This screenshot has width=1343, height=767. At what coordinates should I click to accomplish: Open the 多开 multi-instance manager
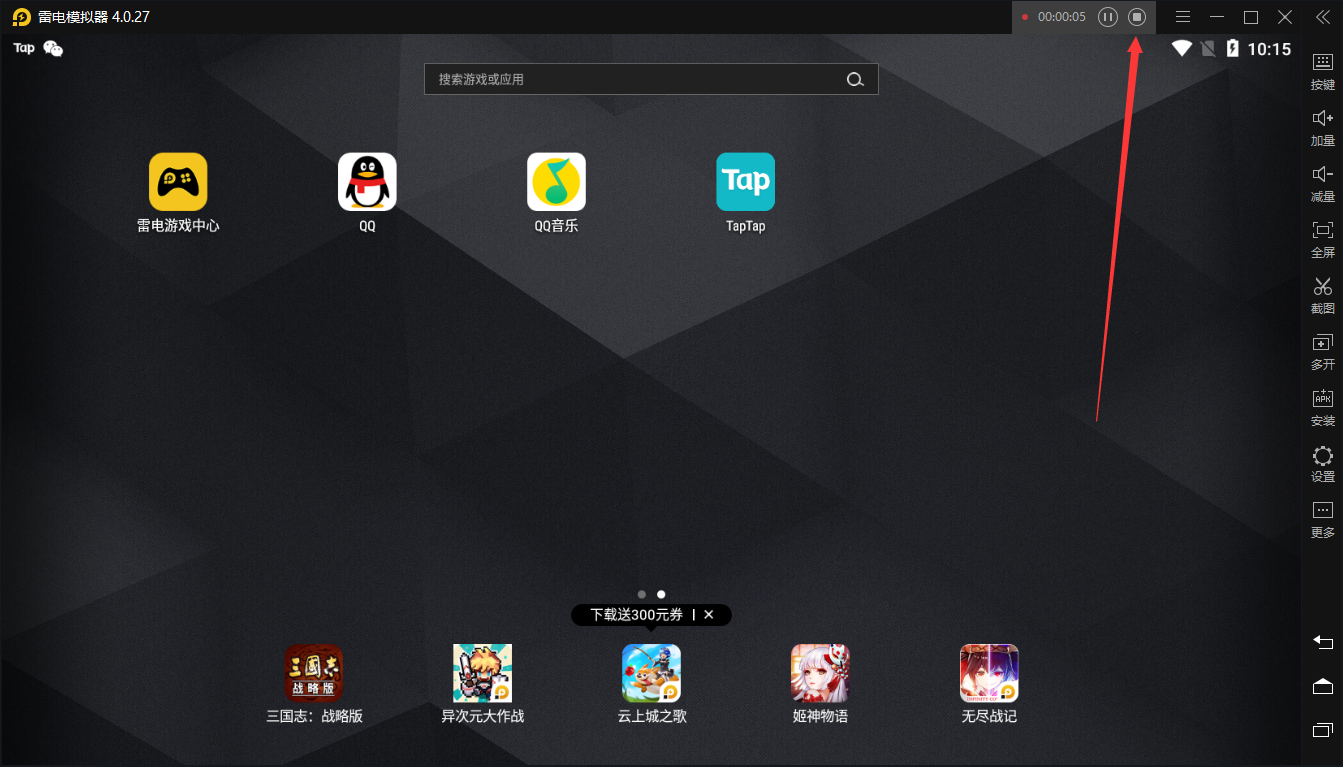tap(1323, 351)
